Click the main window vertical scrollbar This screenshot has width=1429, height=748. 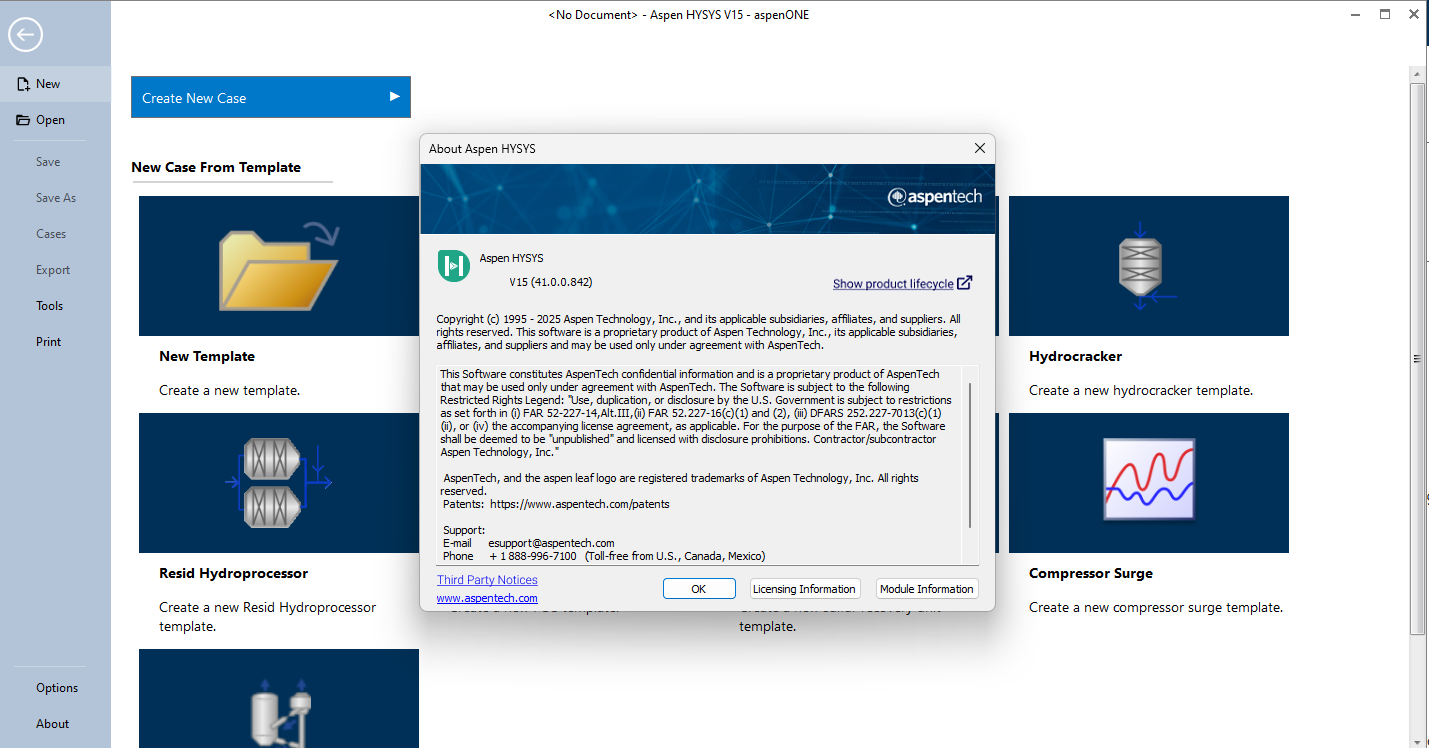(1417, 360)
